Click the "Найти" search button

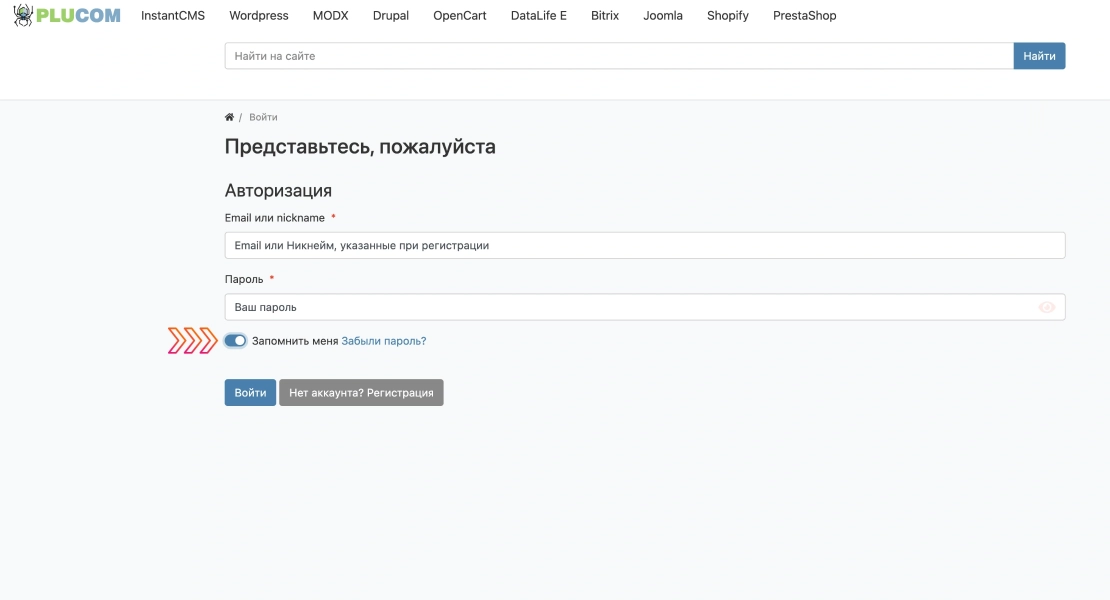point(1039,56)
